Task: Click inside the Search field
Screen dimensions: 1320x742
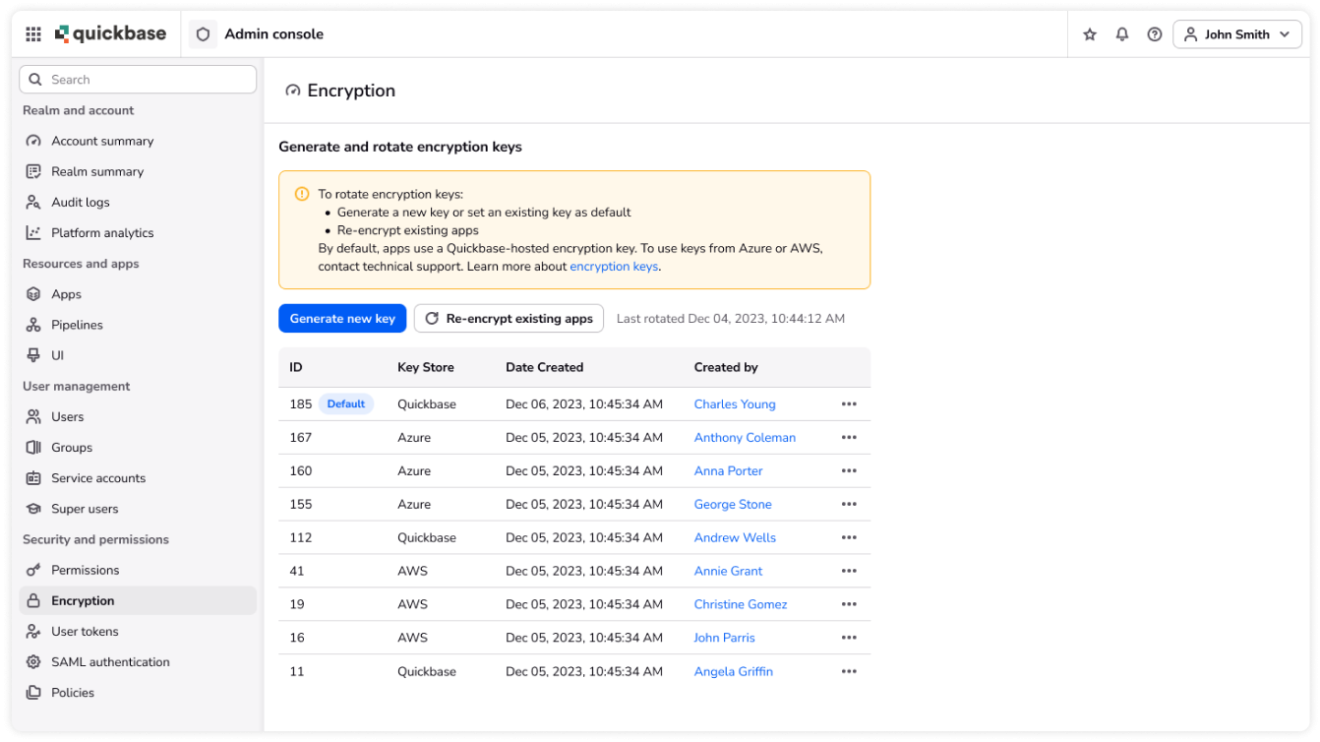Action: click(x=137, y=78)
